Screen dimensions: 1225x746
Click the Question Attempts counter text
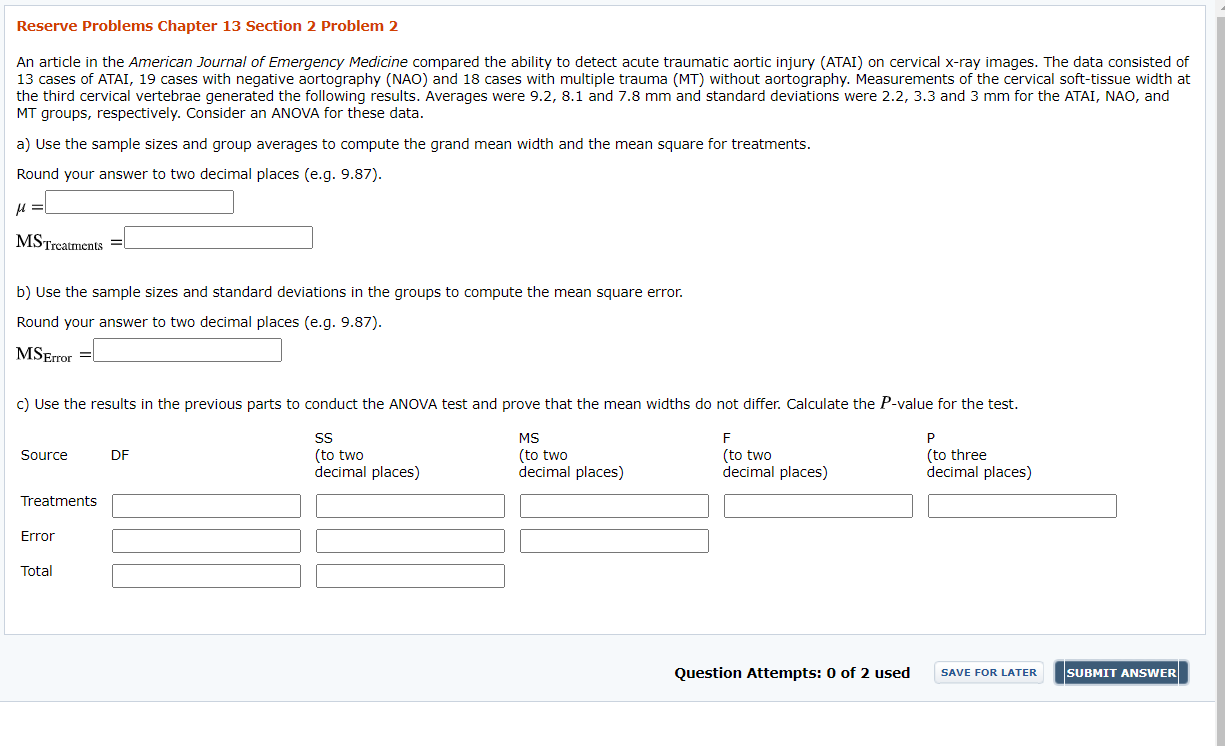point(792,672)
